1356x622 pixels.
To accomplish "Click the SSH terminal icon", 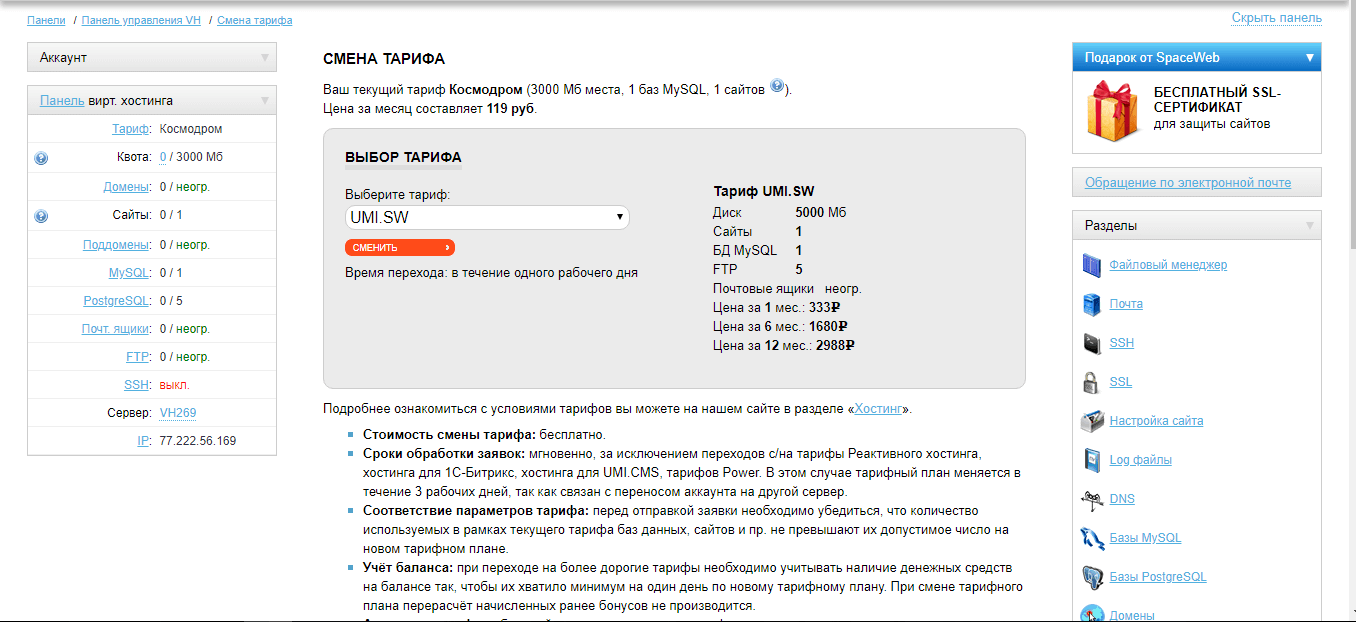I will pyautogui.click(x=1091, y=343).
